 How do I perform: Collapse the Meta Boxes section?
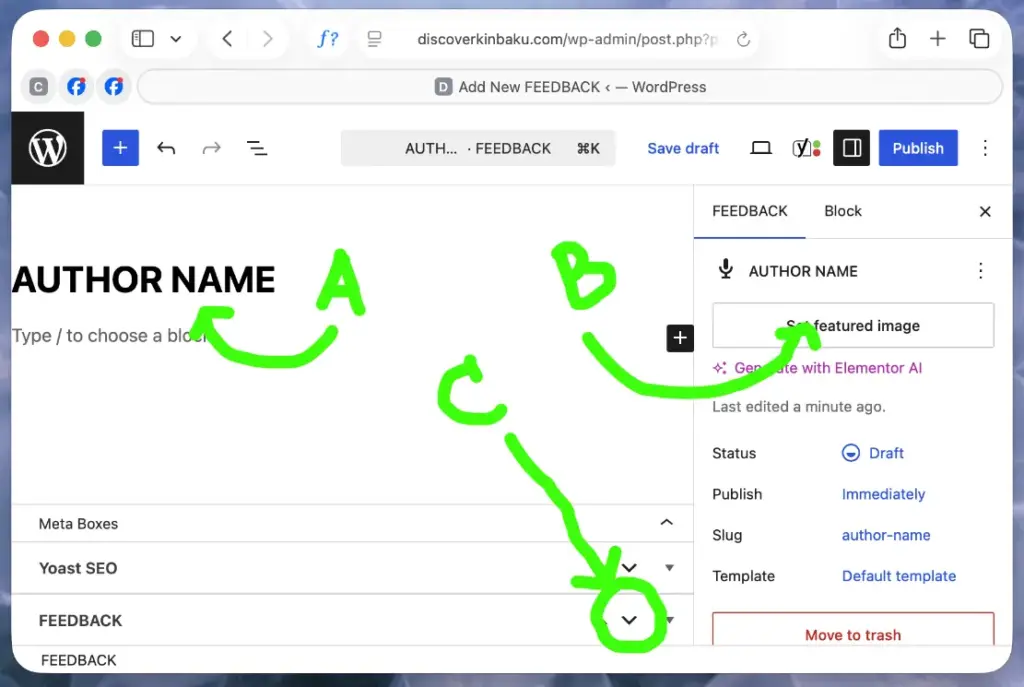(666, 522)
